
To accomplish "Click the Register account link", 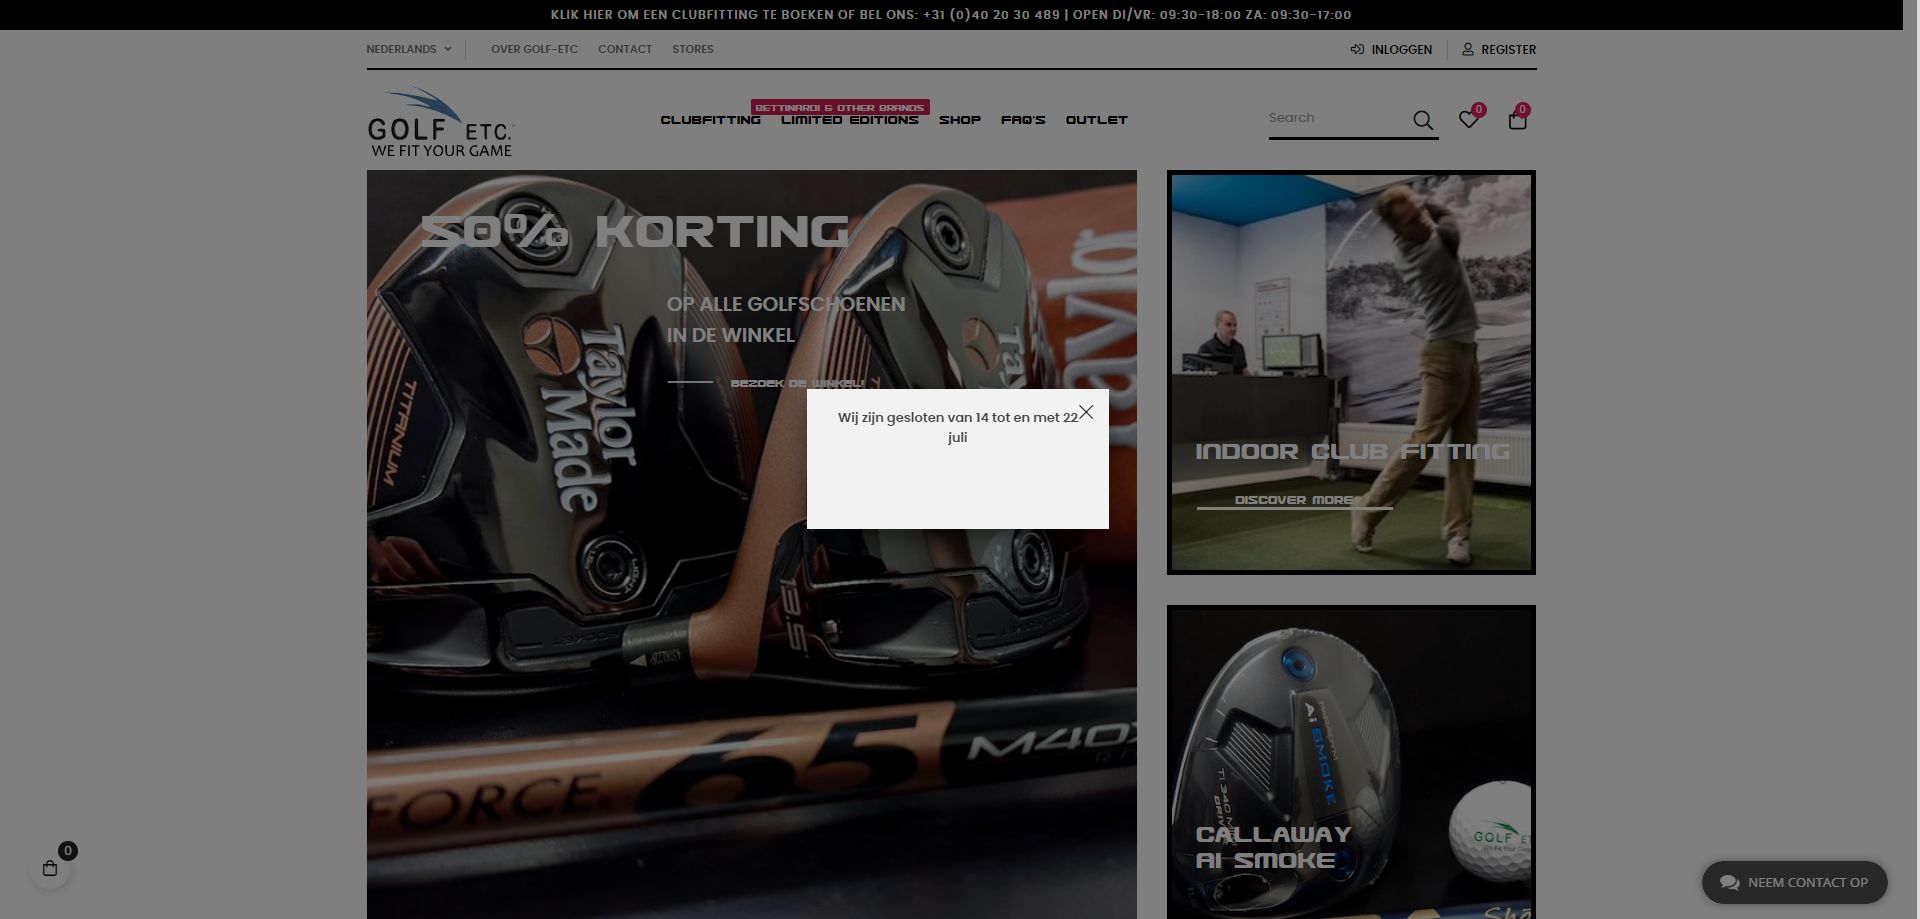I will click(1499, 49).
